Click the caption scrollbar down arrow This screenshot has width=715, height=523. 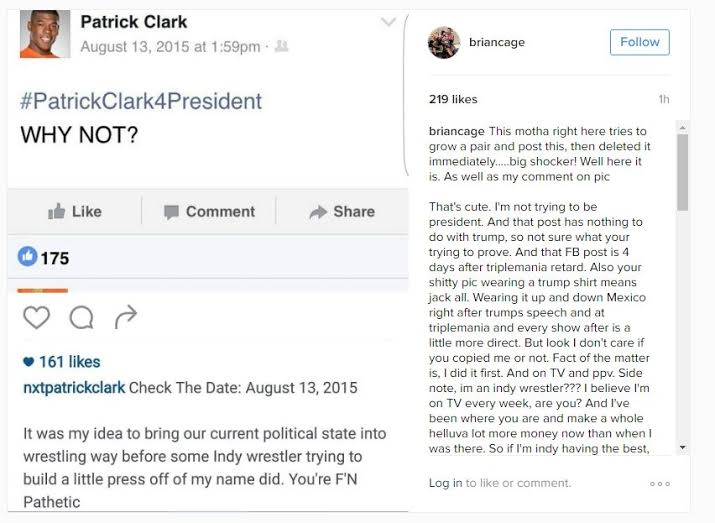(682, 447)
